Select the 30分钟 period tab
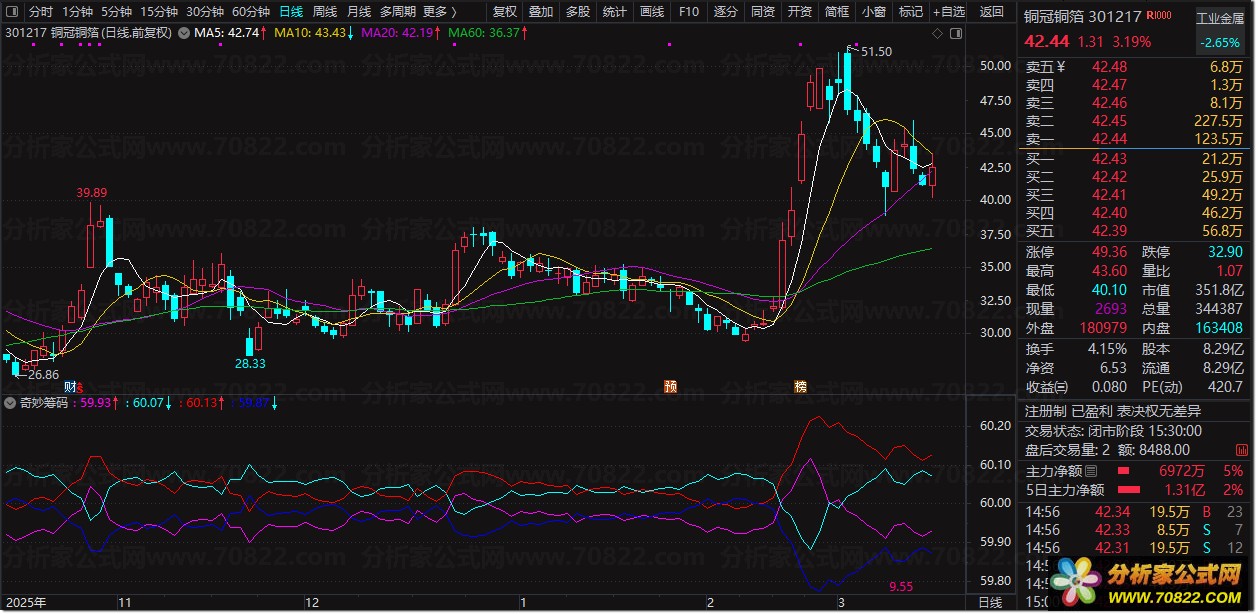Image resolution: width=1258 pixels, height=614 pixels. pyautogui.click(x=205, y=12)
